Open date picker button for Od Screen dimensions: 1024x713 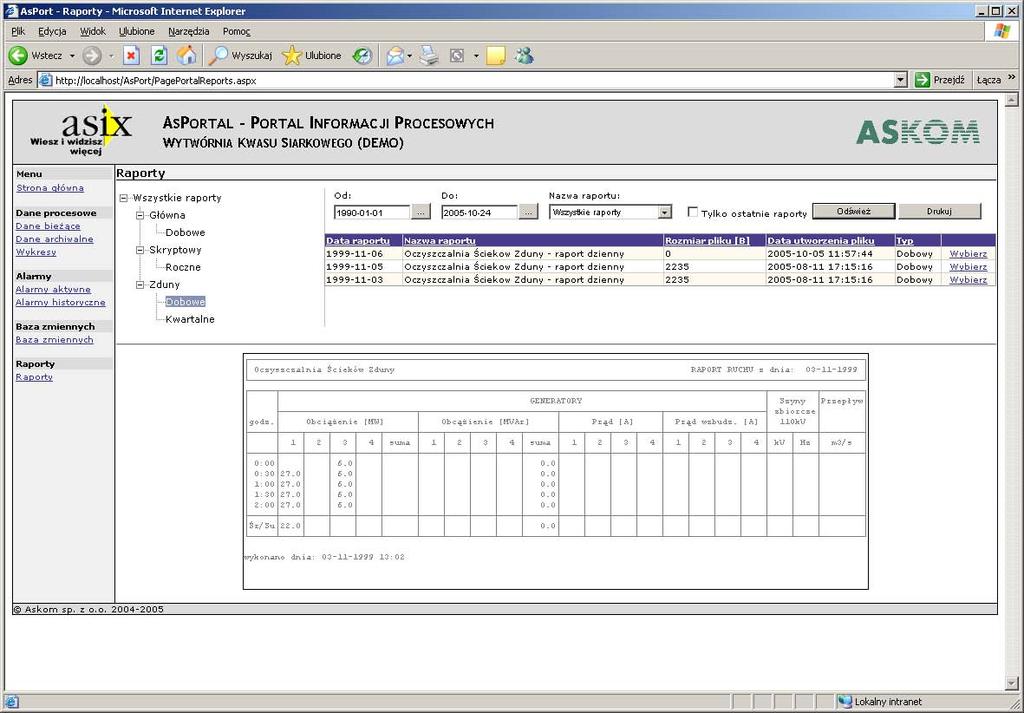[x=421, y=212]
